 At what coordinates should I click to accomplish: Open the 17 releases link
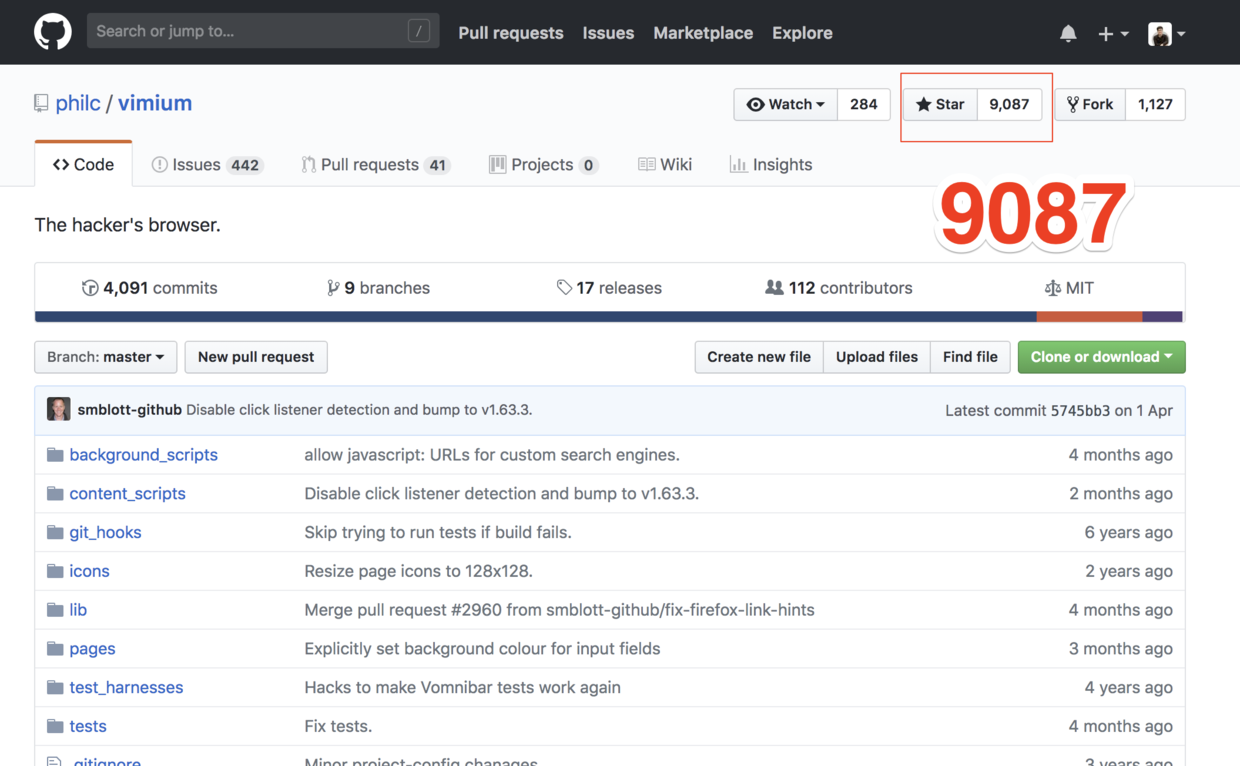tap(609, 288)
